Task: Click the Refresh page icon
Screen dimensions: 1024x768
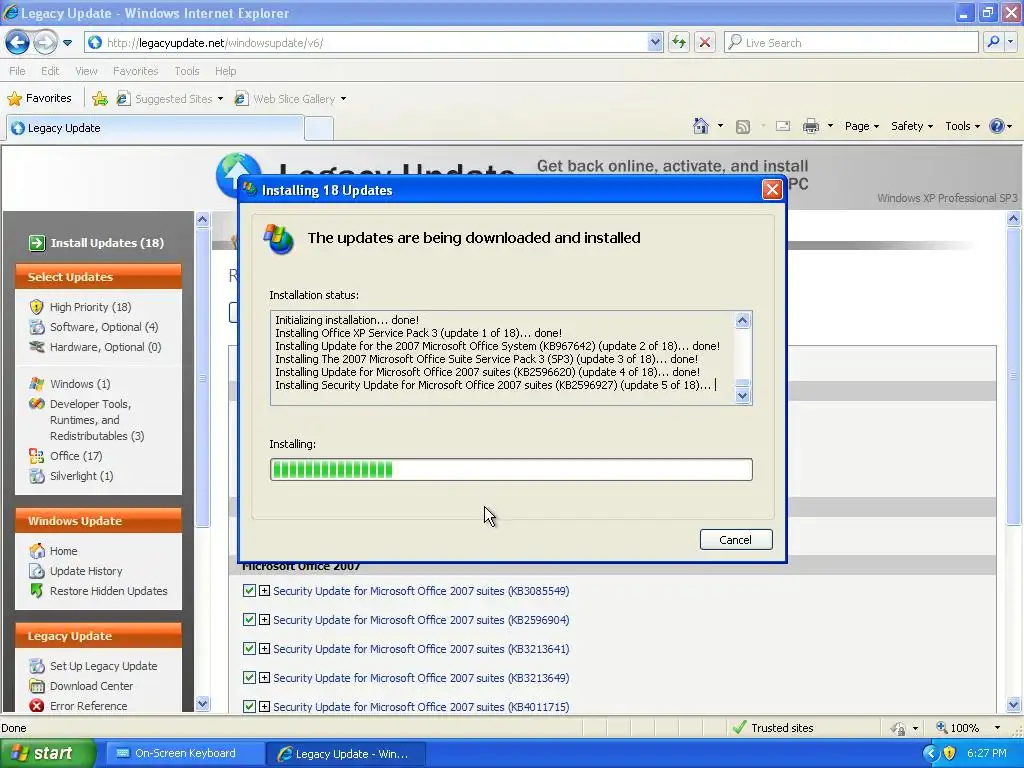Action: [679, 42]
